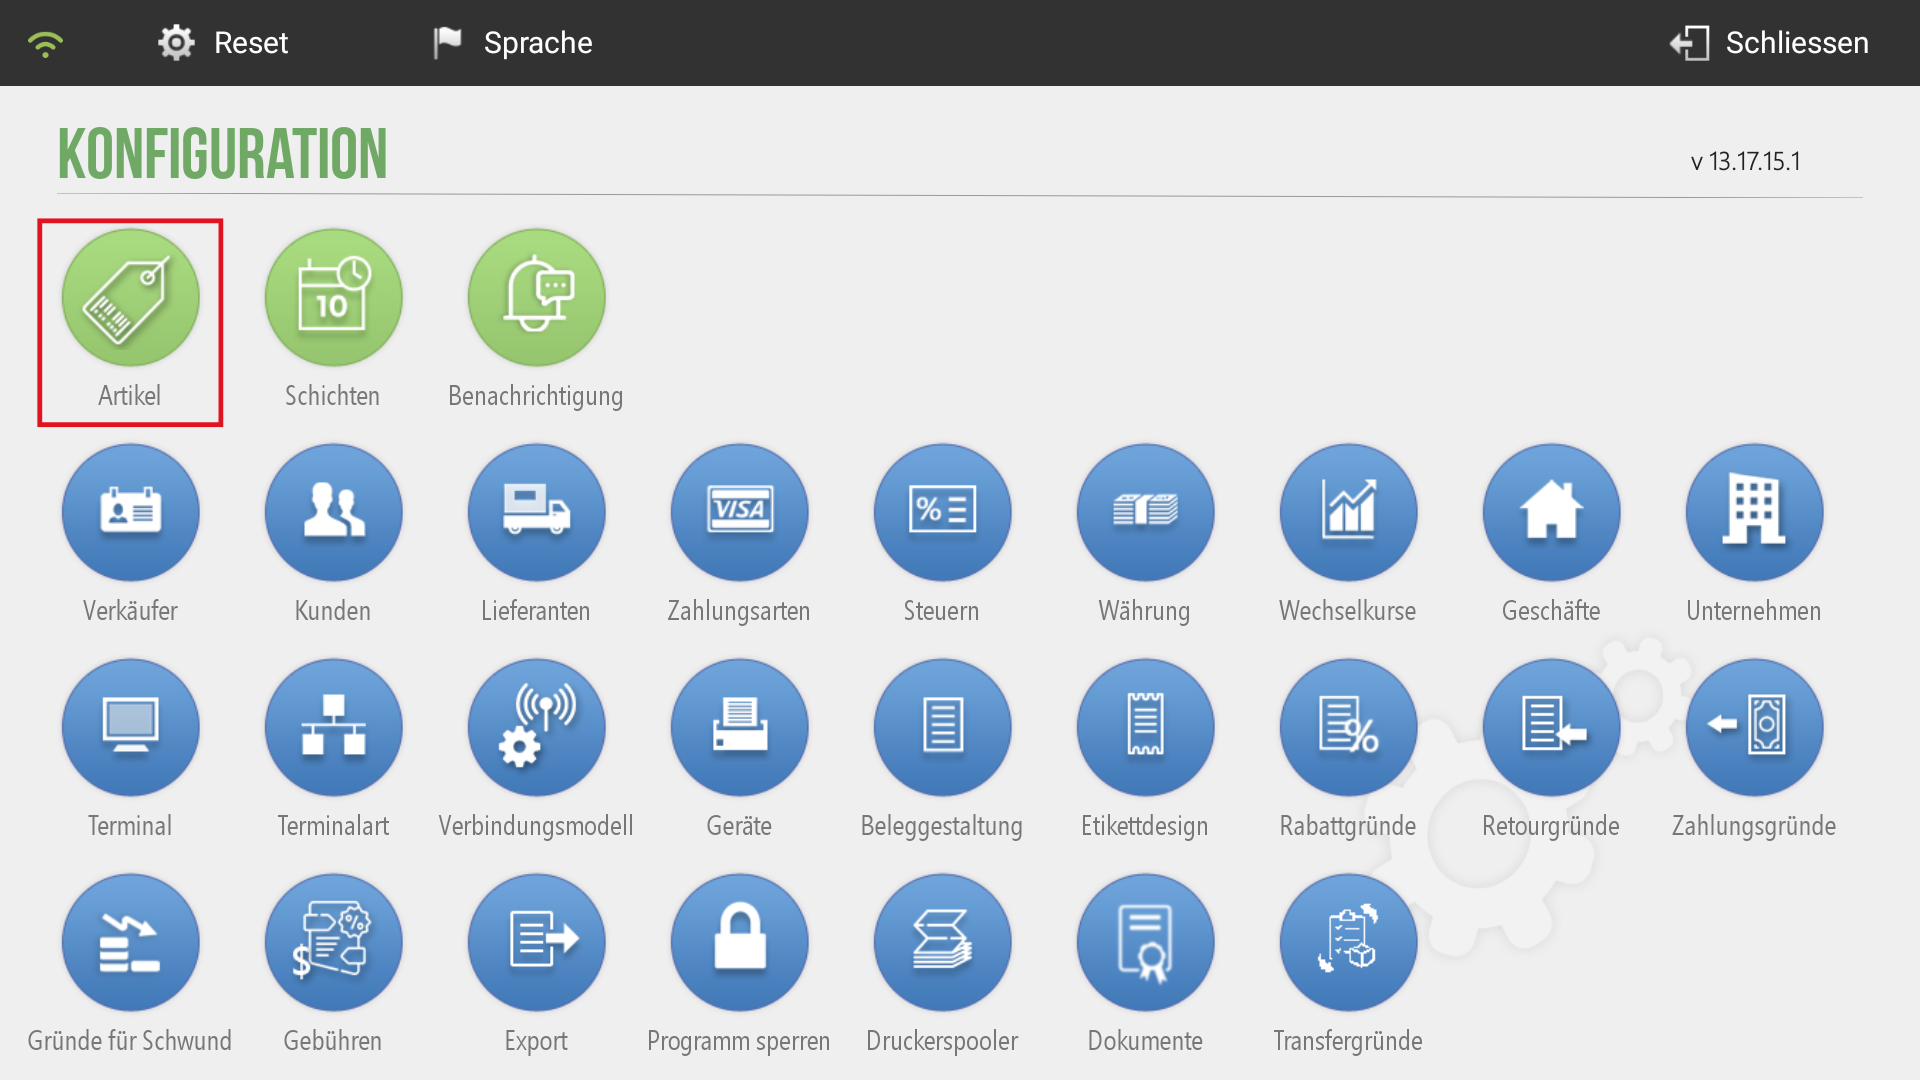Open the Kunden people icon
The height and width of the screenshot is (1080, 1920).
coord(334,513)
